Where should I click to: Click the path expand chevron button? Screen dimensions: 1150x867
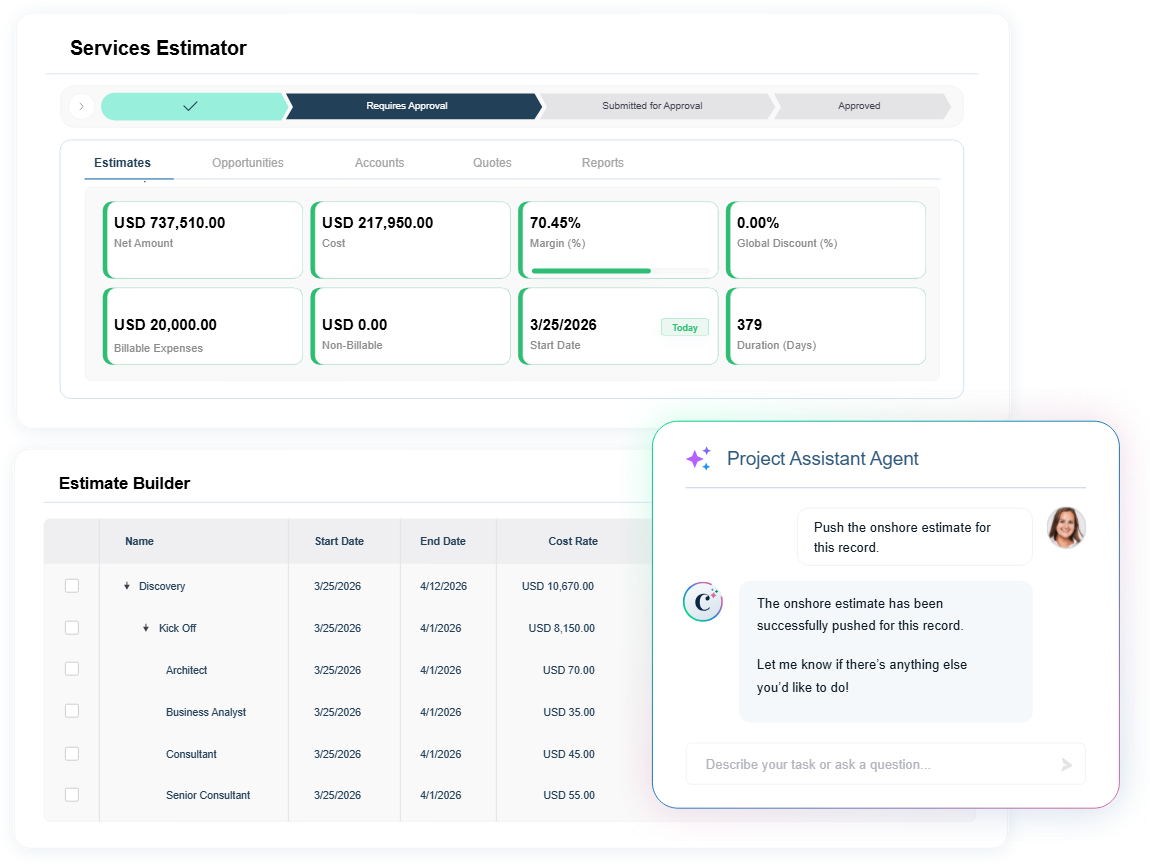81,106
